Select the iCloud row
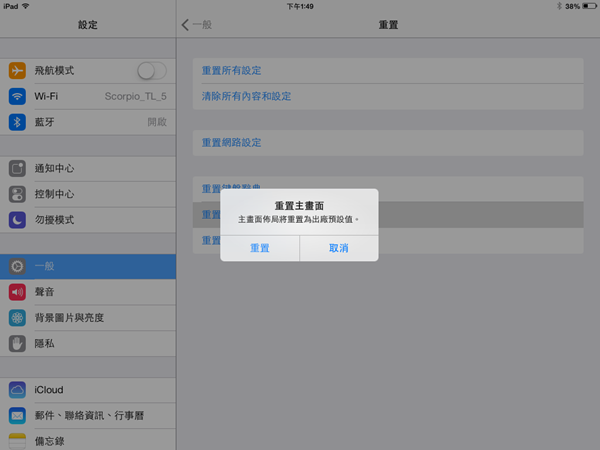Image resolution: width=600 pixels, height=450 pixels. 88,390
